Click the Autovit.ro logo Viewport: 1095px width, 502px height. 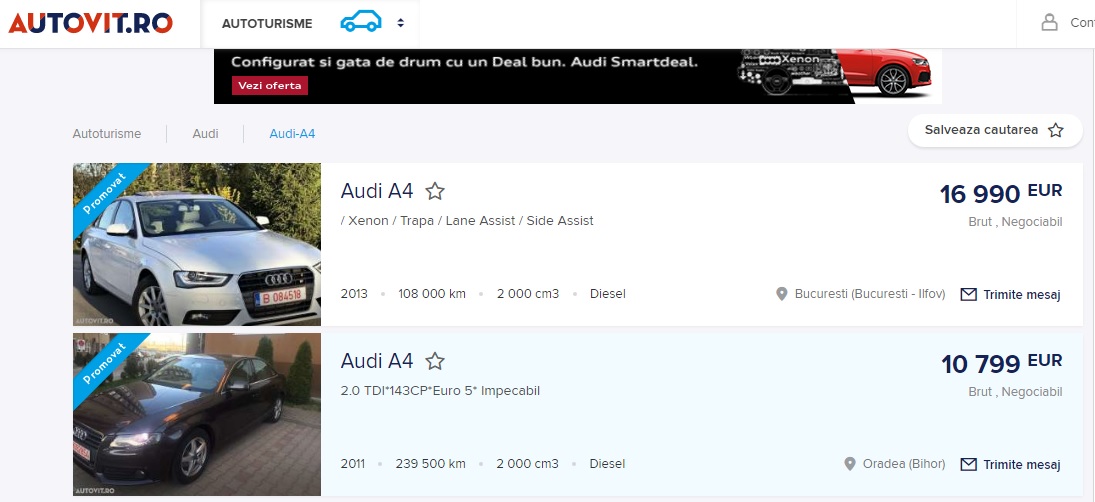90,22
